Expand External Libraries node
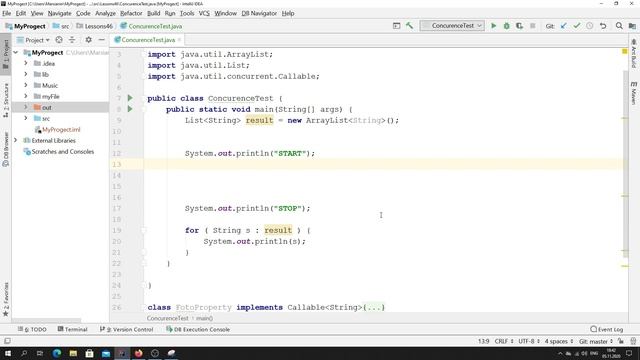This screenshot has height=360, width=640. click(16, 140)
